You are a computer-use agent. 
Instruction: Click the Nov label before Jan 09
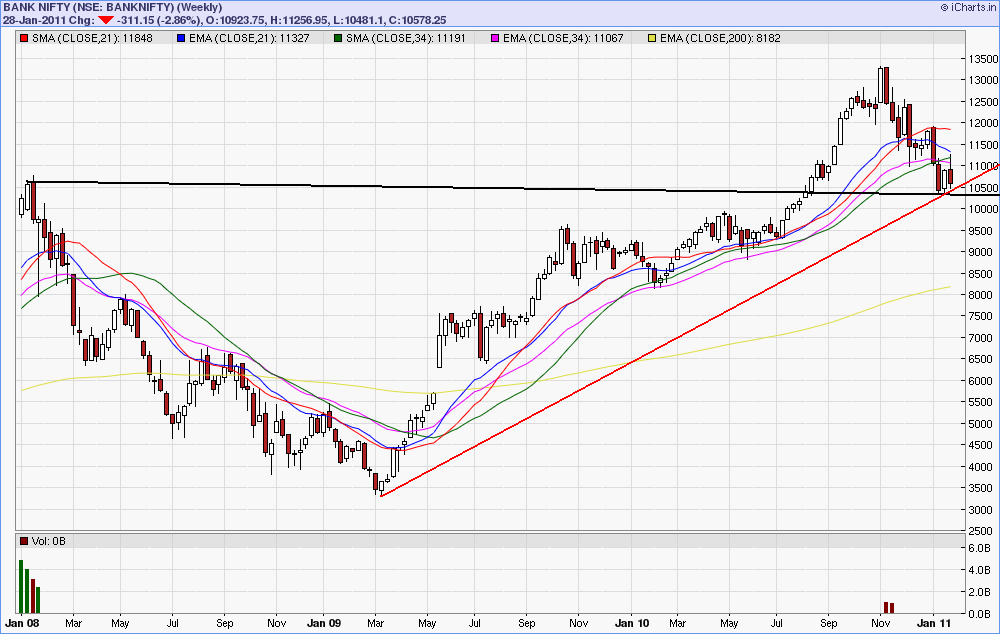[276, 623]
